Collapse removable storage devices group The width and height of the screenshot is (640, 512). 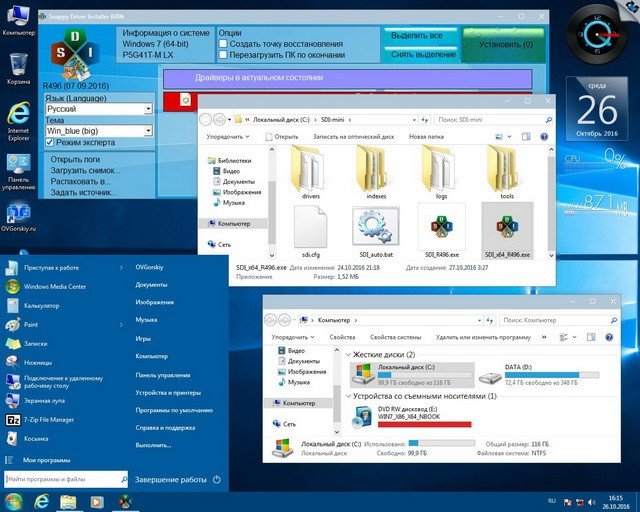click(x=348, y=396)
